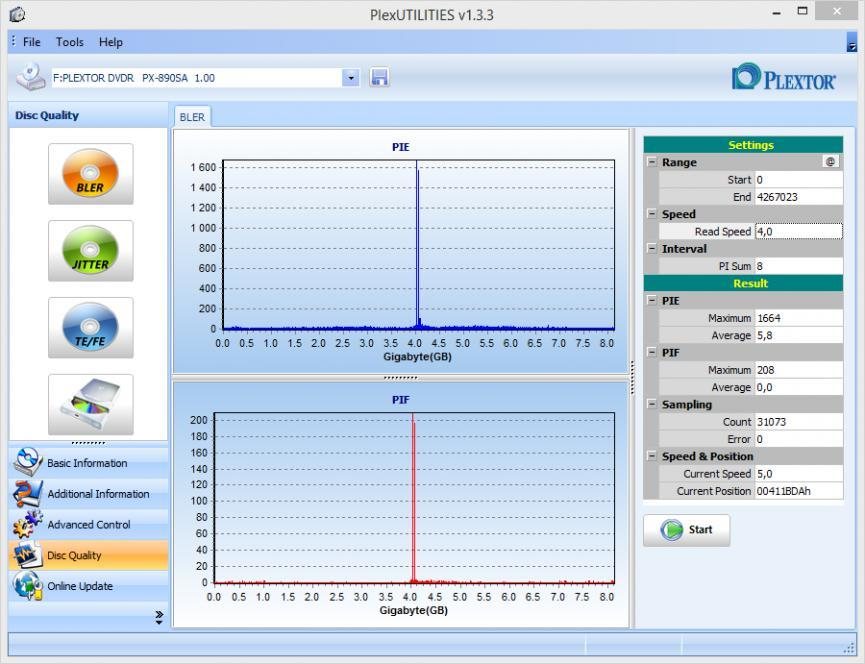The image size is (865, 664).
Task: Collapse the Speed settings group
Action: point(652,214)
